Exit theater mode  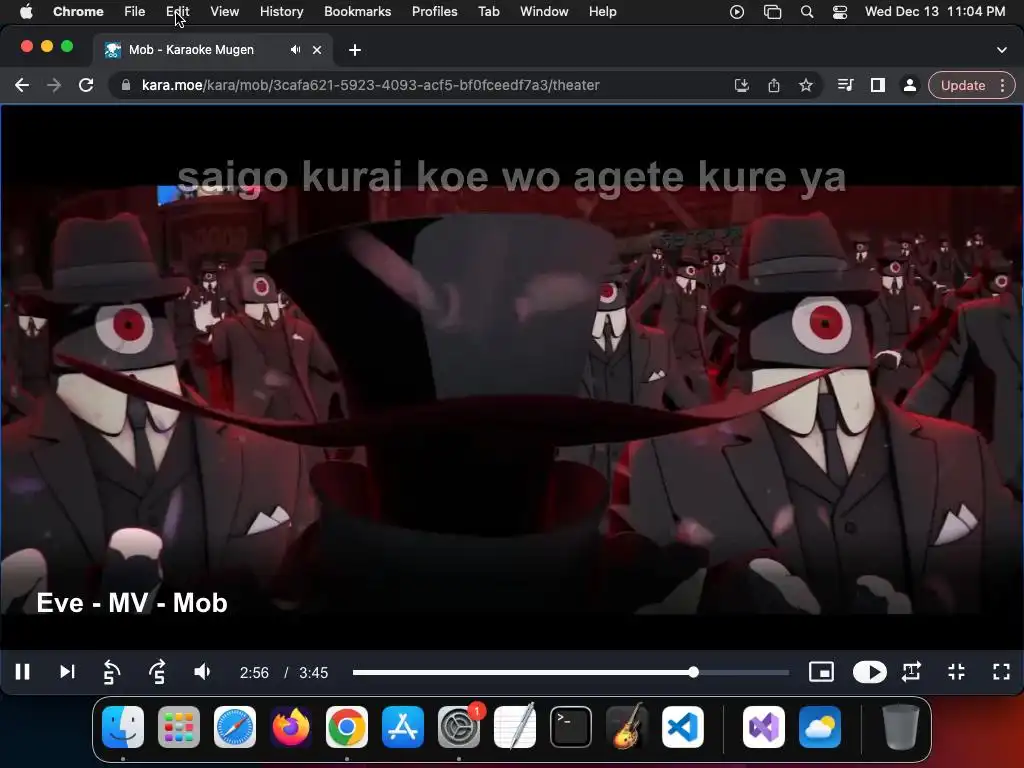pyautogui.click(x=956, y=672)
